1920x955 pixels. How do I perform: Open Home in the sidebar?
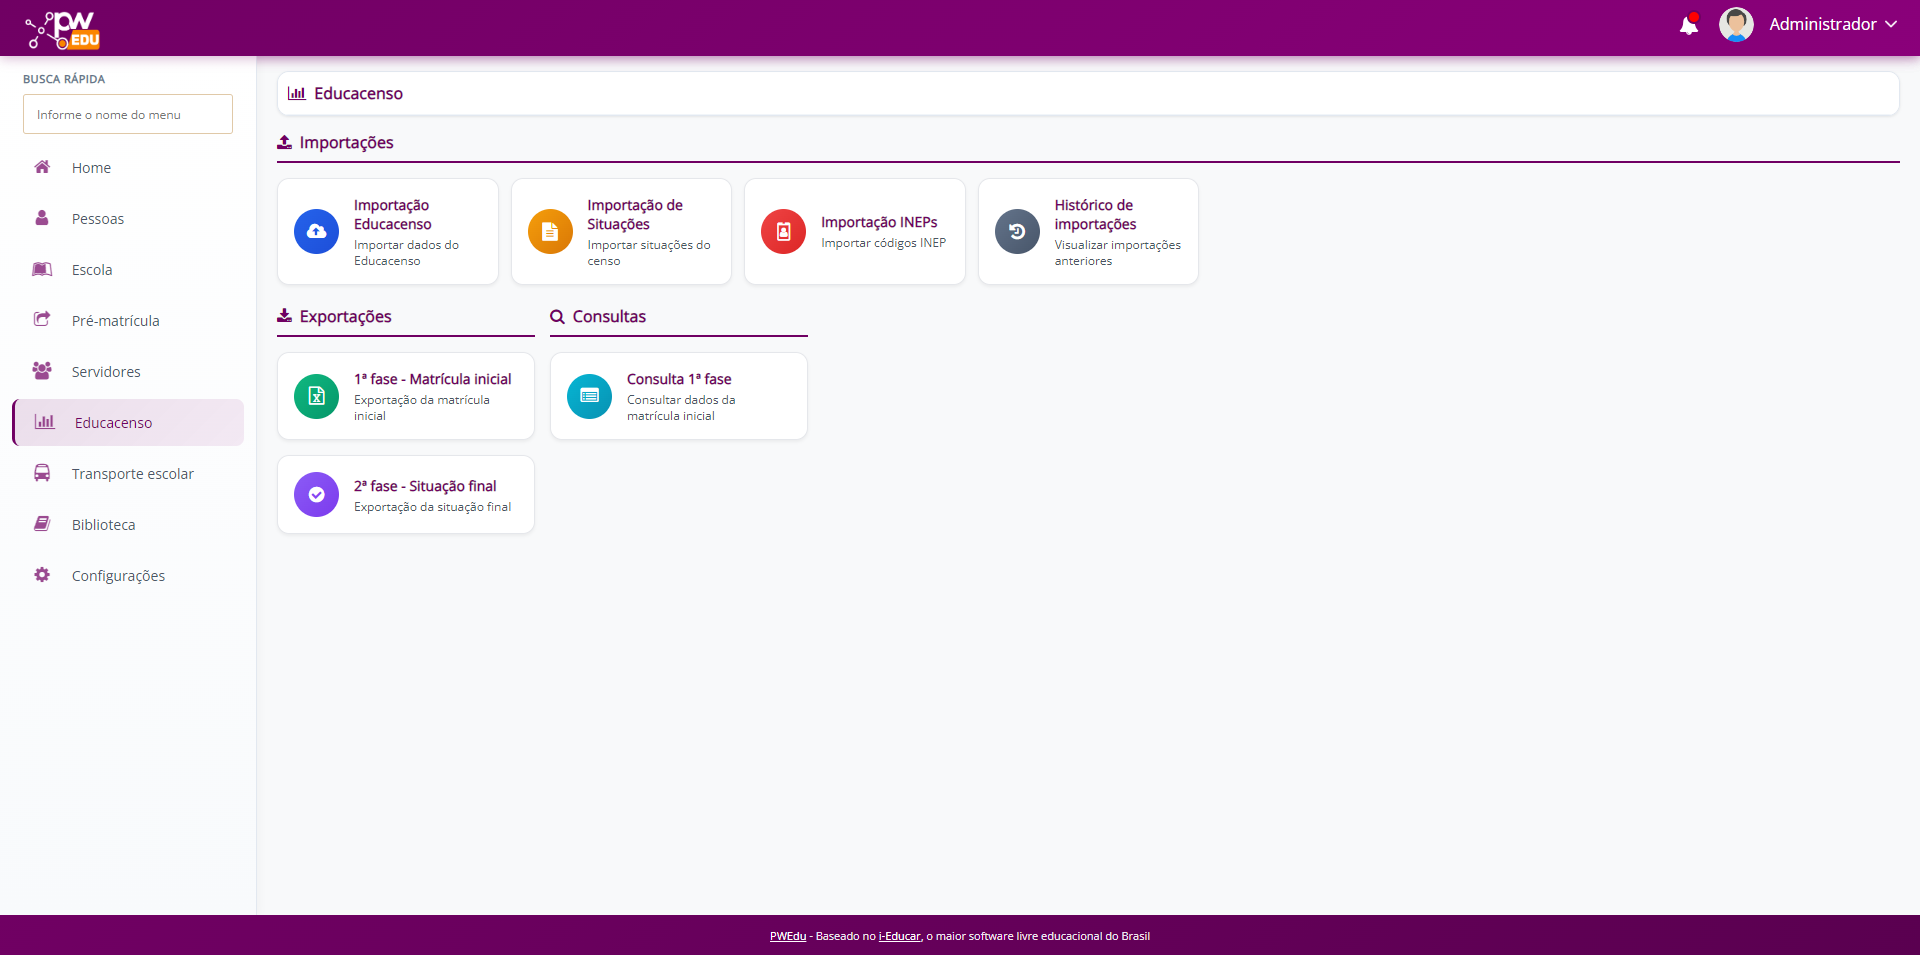click(x=91, y=168)
